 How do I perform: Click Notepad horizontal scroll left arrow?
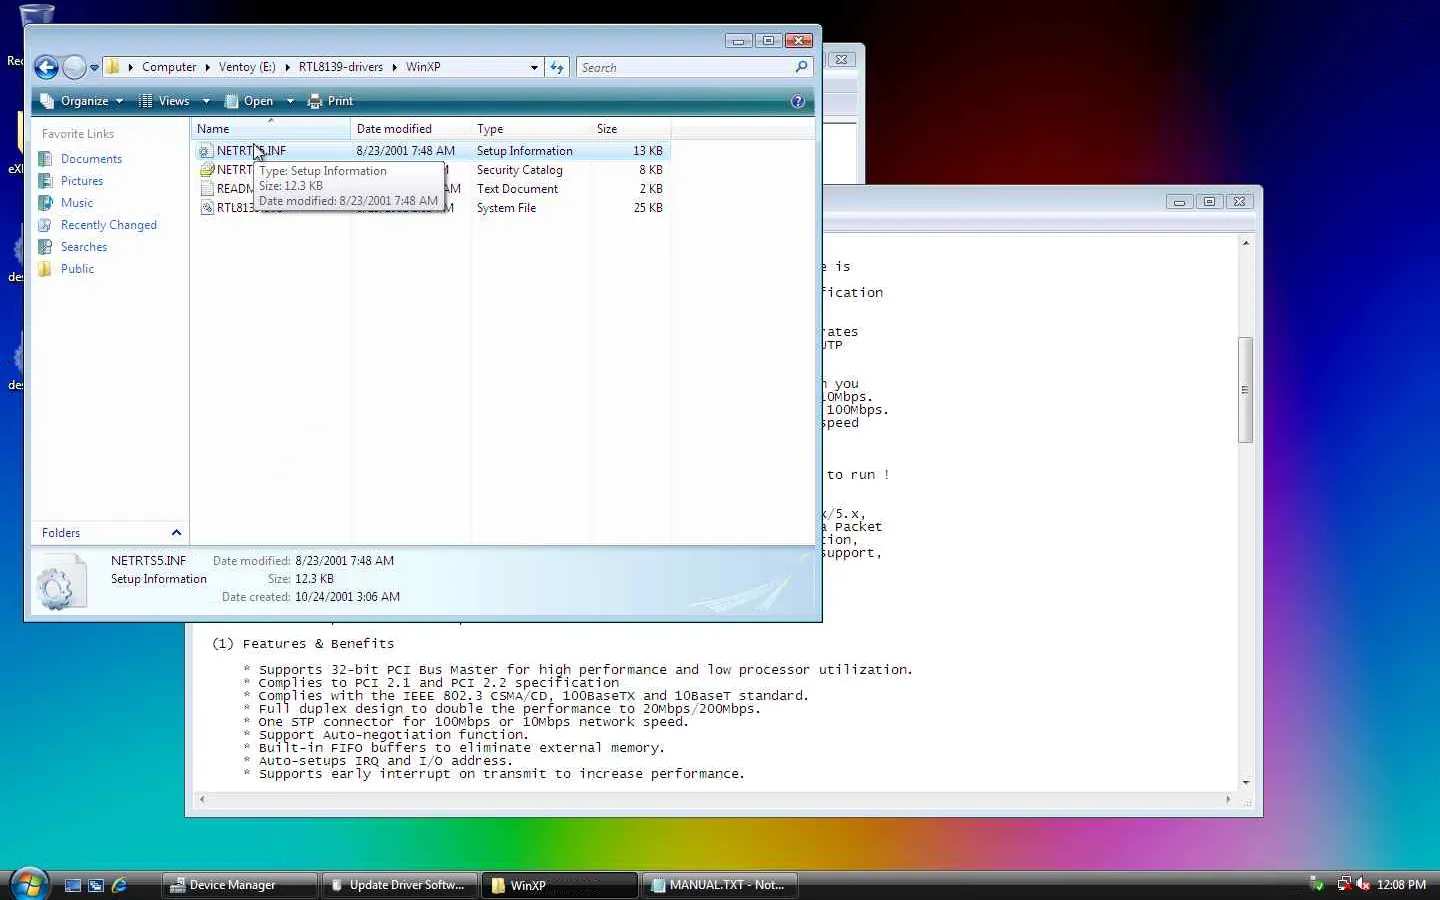pyautogui.click(x=202, y=799)
